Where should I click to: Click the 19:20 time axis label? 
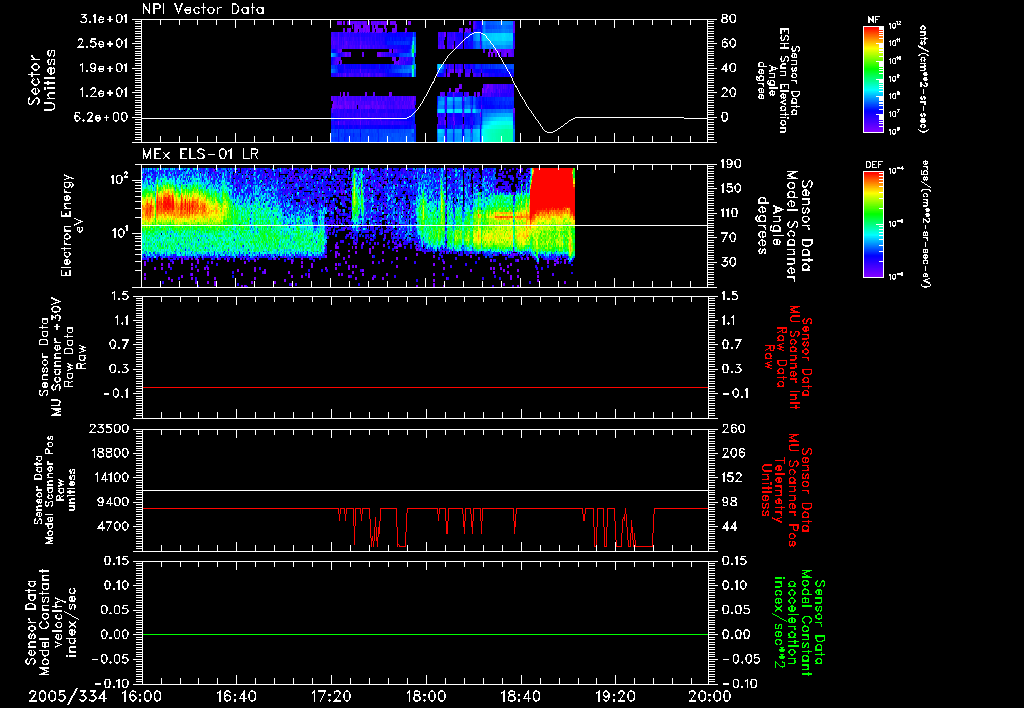coord(615,697)
